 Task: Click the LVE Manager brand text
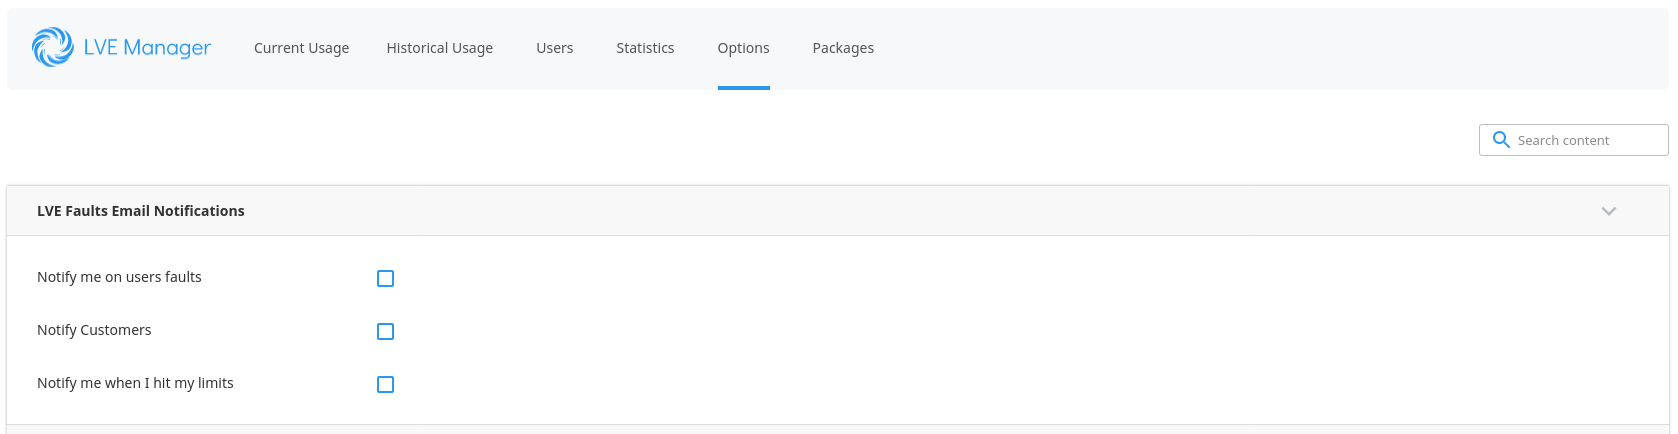click(147, 48)
